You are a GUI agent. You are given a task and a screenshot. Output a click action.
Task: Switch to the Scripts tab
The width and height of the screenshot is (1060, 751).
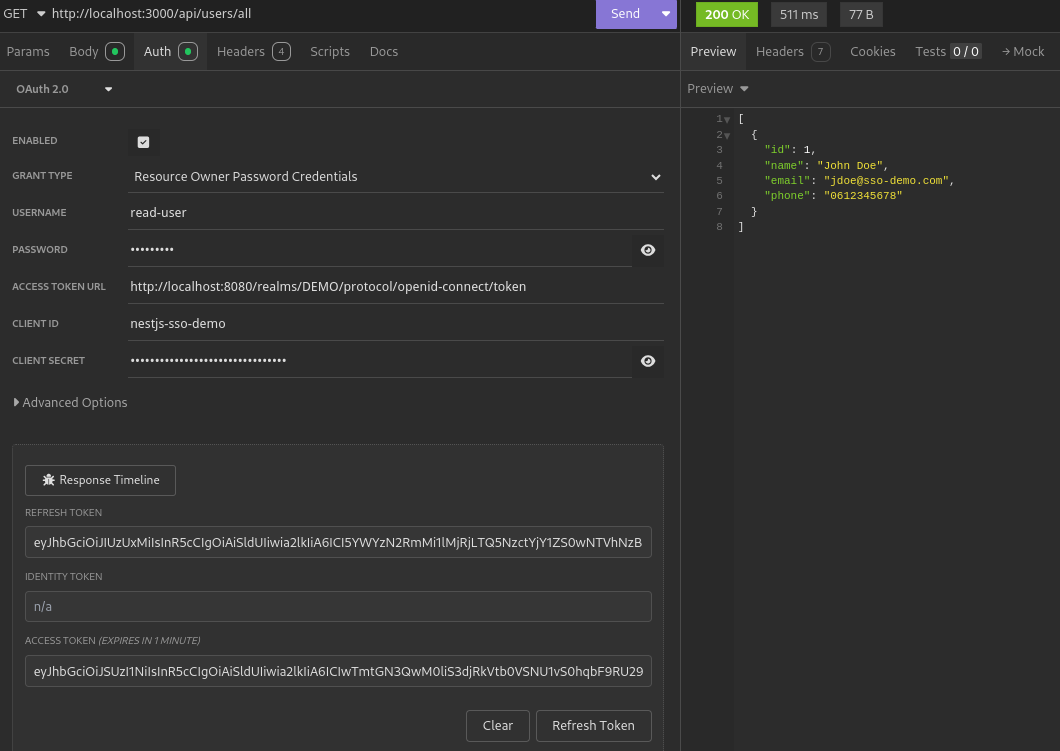tap(330, 51)
